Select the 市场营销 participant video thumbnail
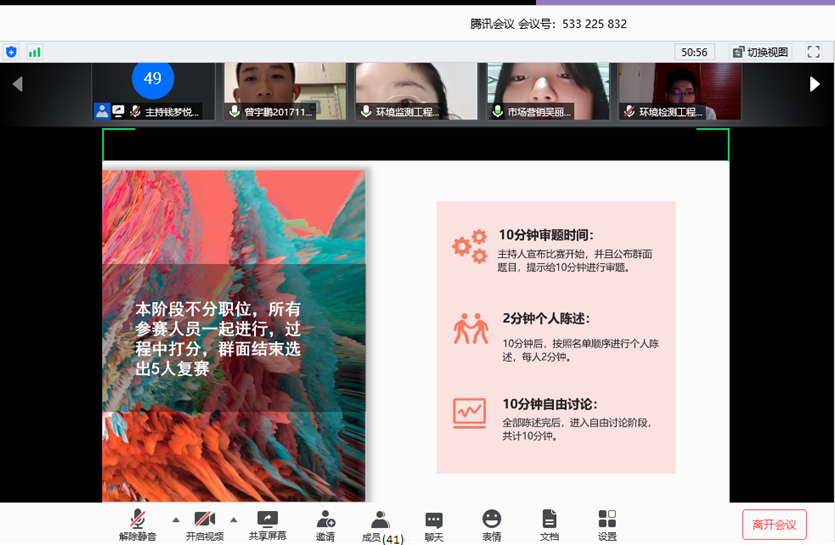This screenshot has width=835, height=545. point(548,91)
